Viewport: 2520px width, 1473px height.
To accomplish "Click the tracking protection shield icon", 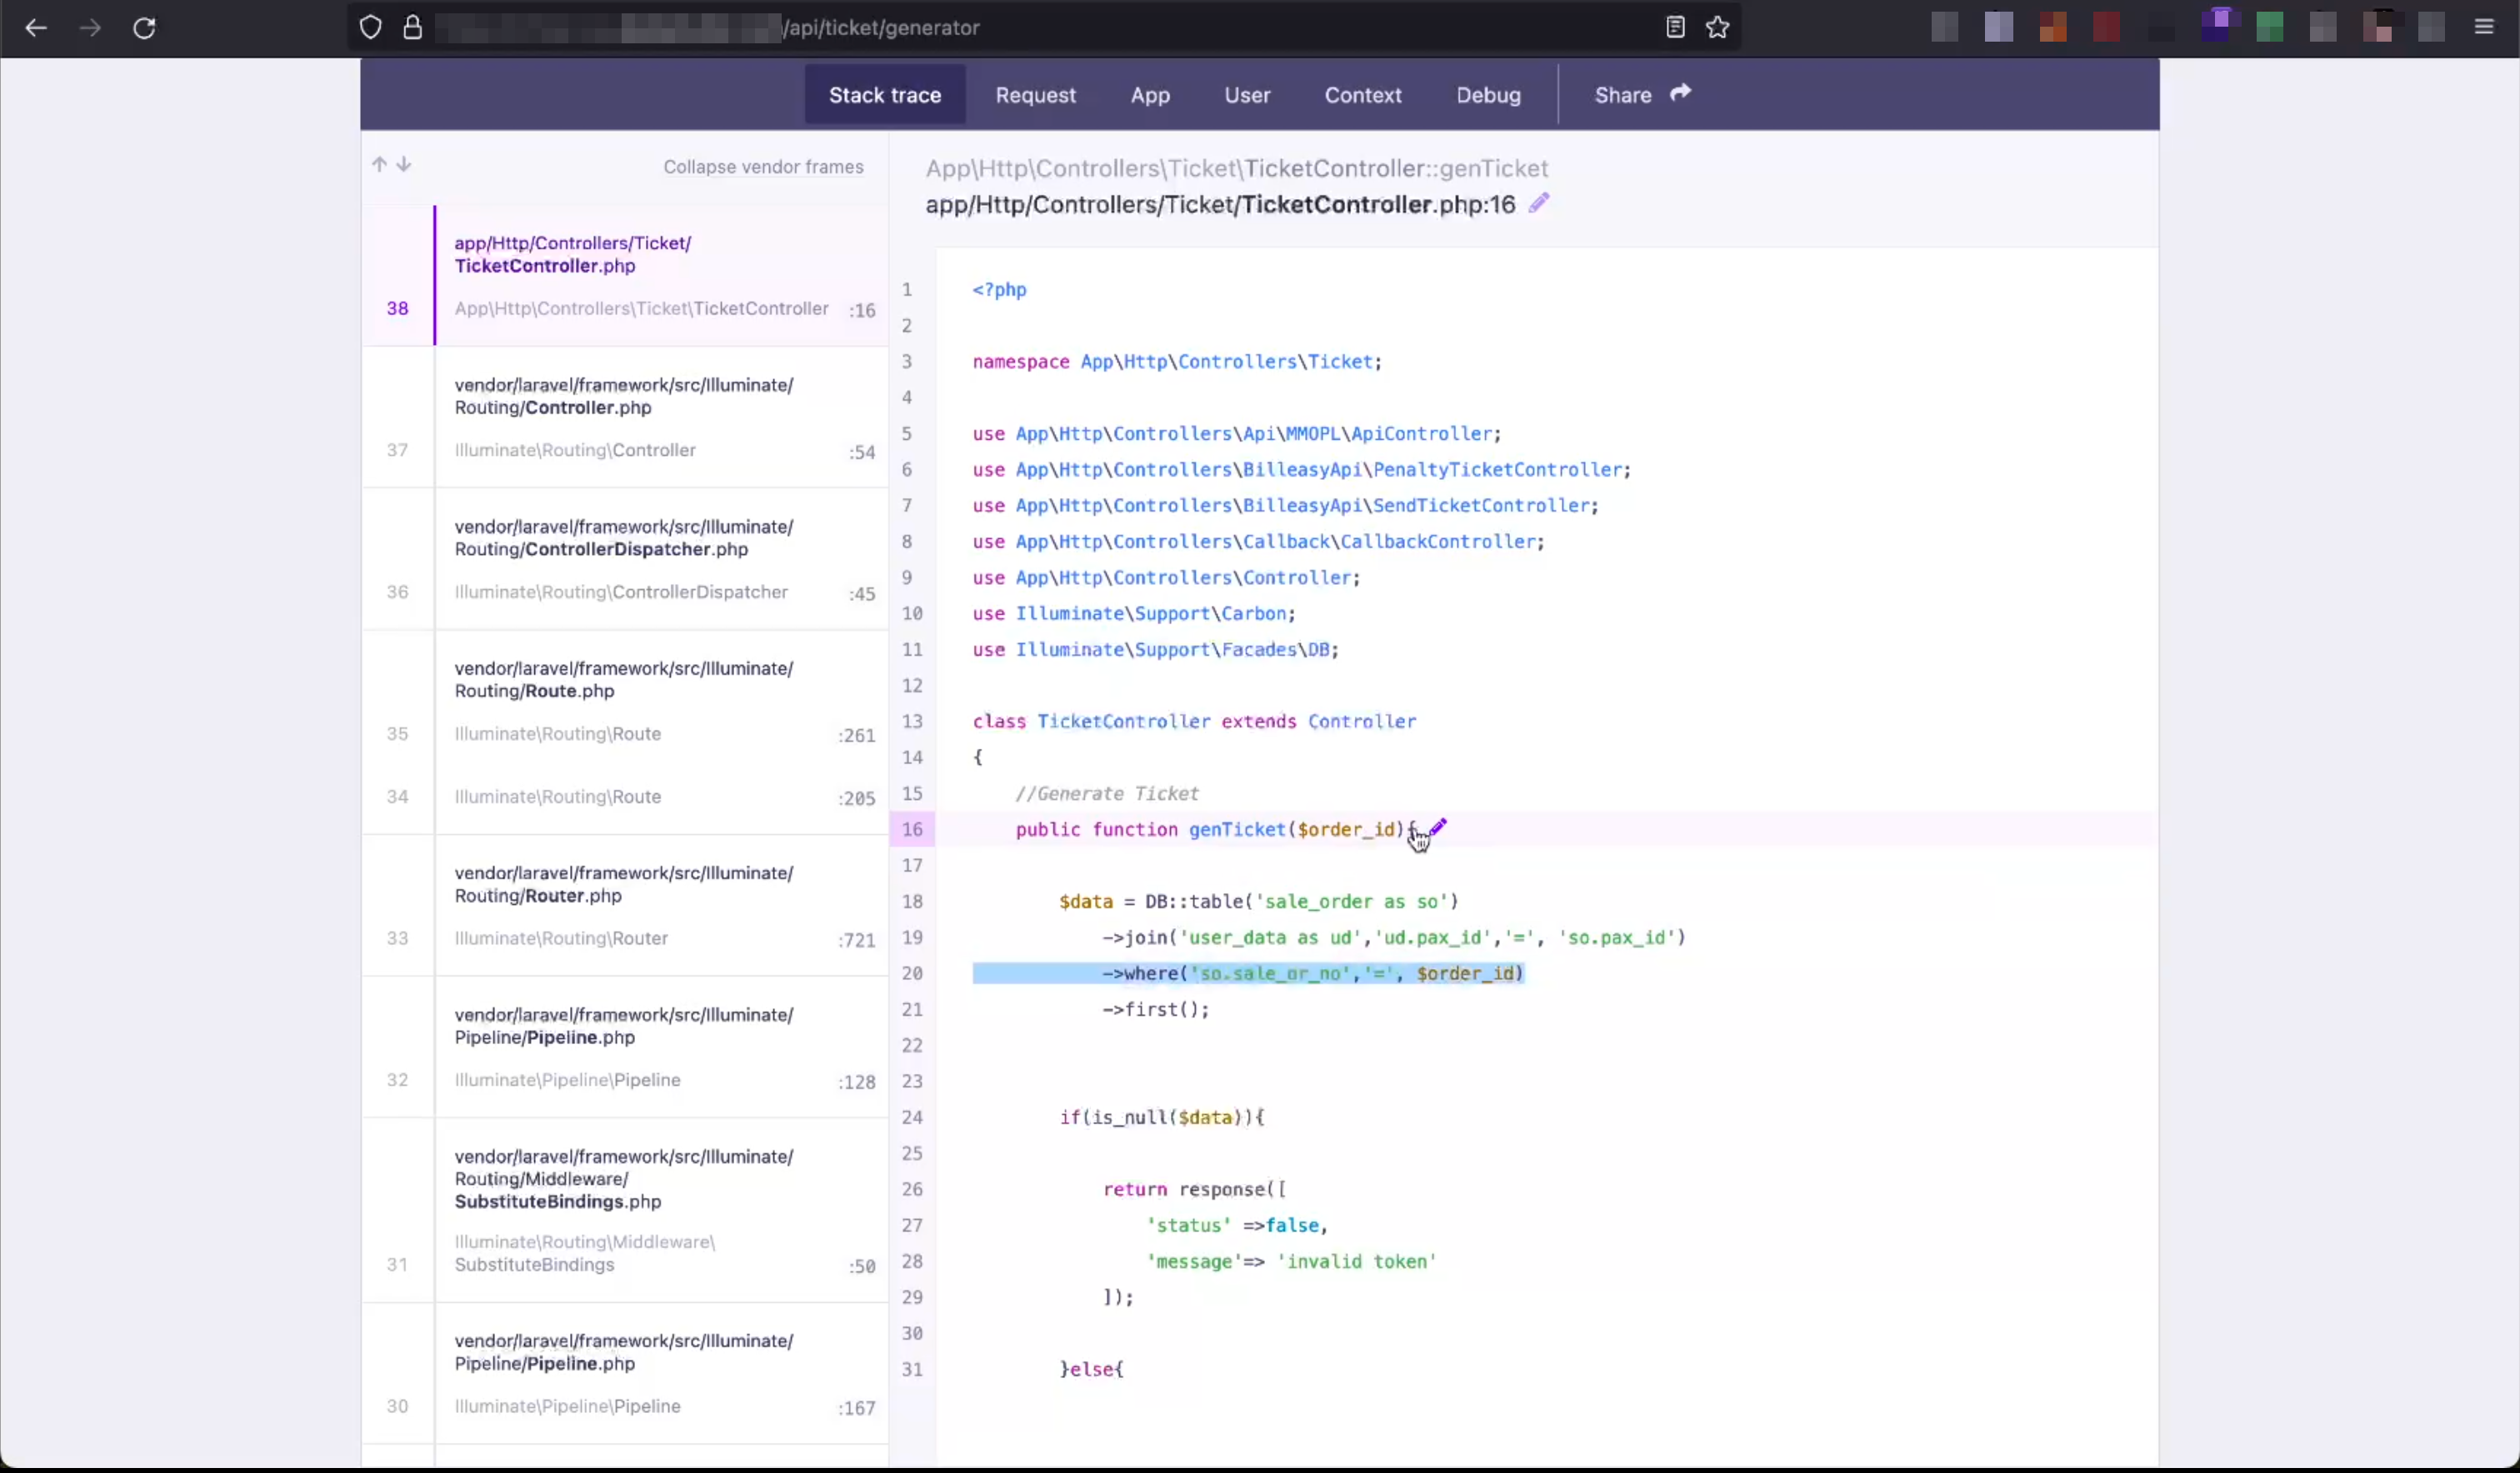I will tap(370, 28).
